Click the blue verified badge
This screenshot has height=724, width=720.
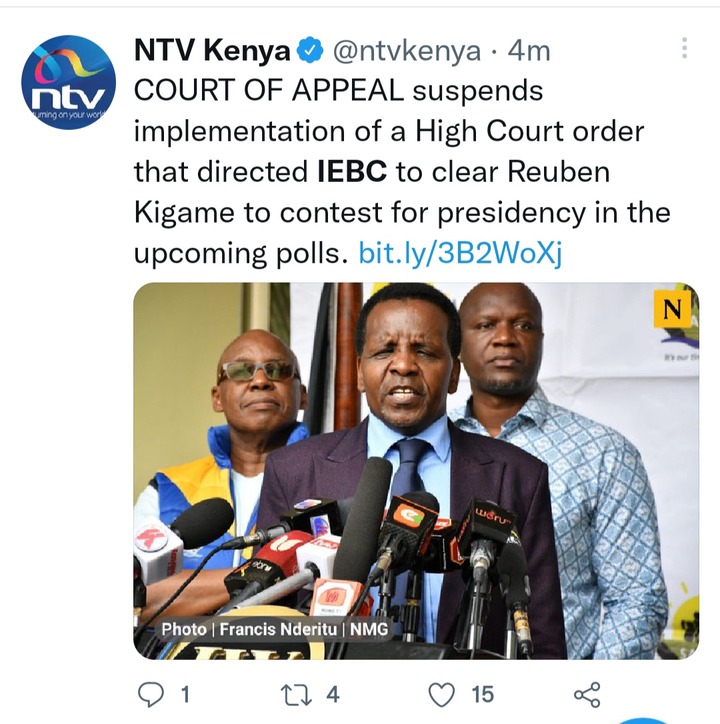click(x=310, y=50)
